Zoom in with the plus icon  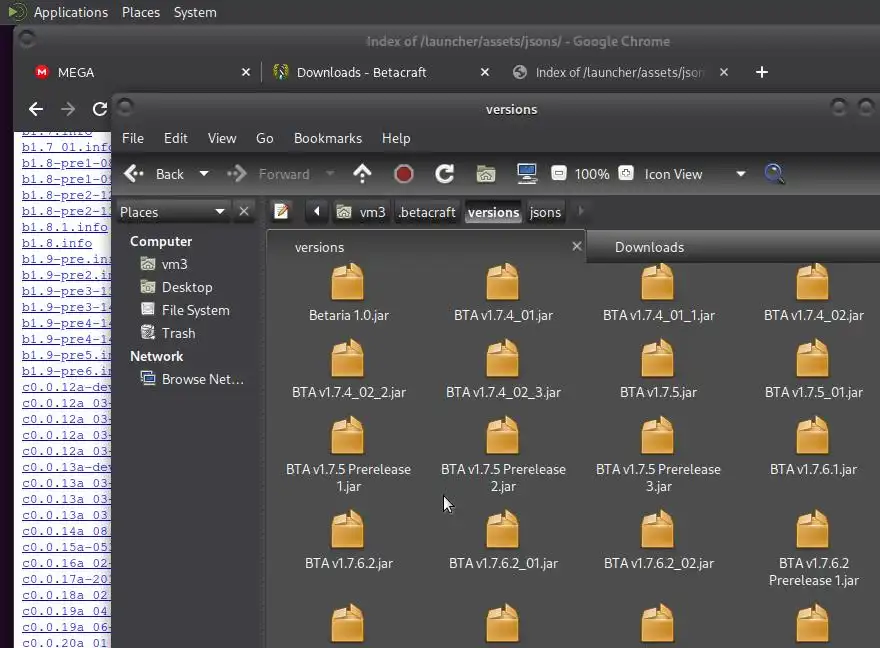pos(626,173)
